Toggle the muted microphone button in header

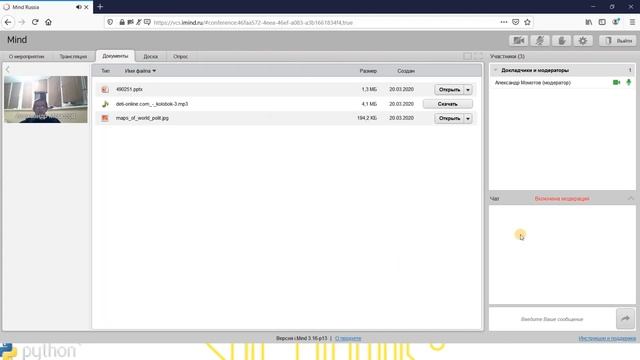click(x=540, y=40)
